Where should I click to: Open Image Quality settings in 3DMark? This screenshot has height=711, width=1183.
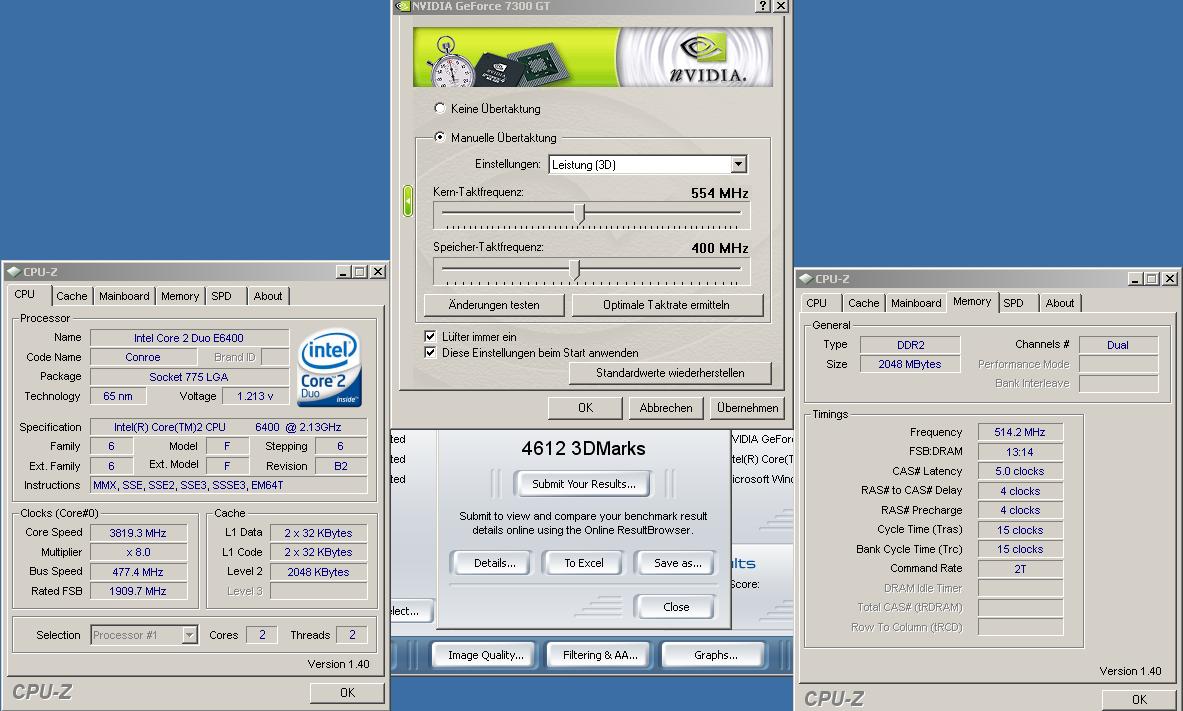(x=485, y=655)
